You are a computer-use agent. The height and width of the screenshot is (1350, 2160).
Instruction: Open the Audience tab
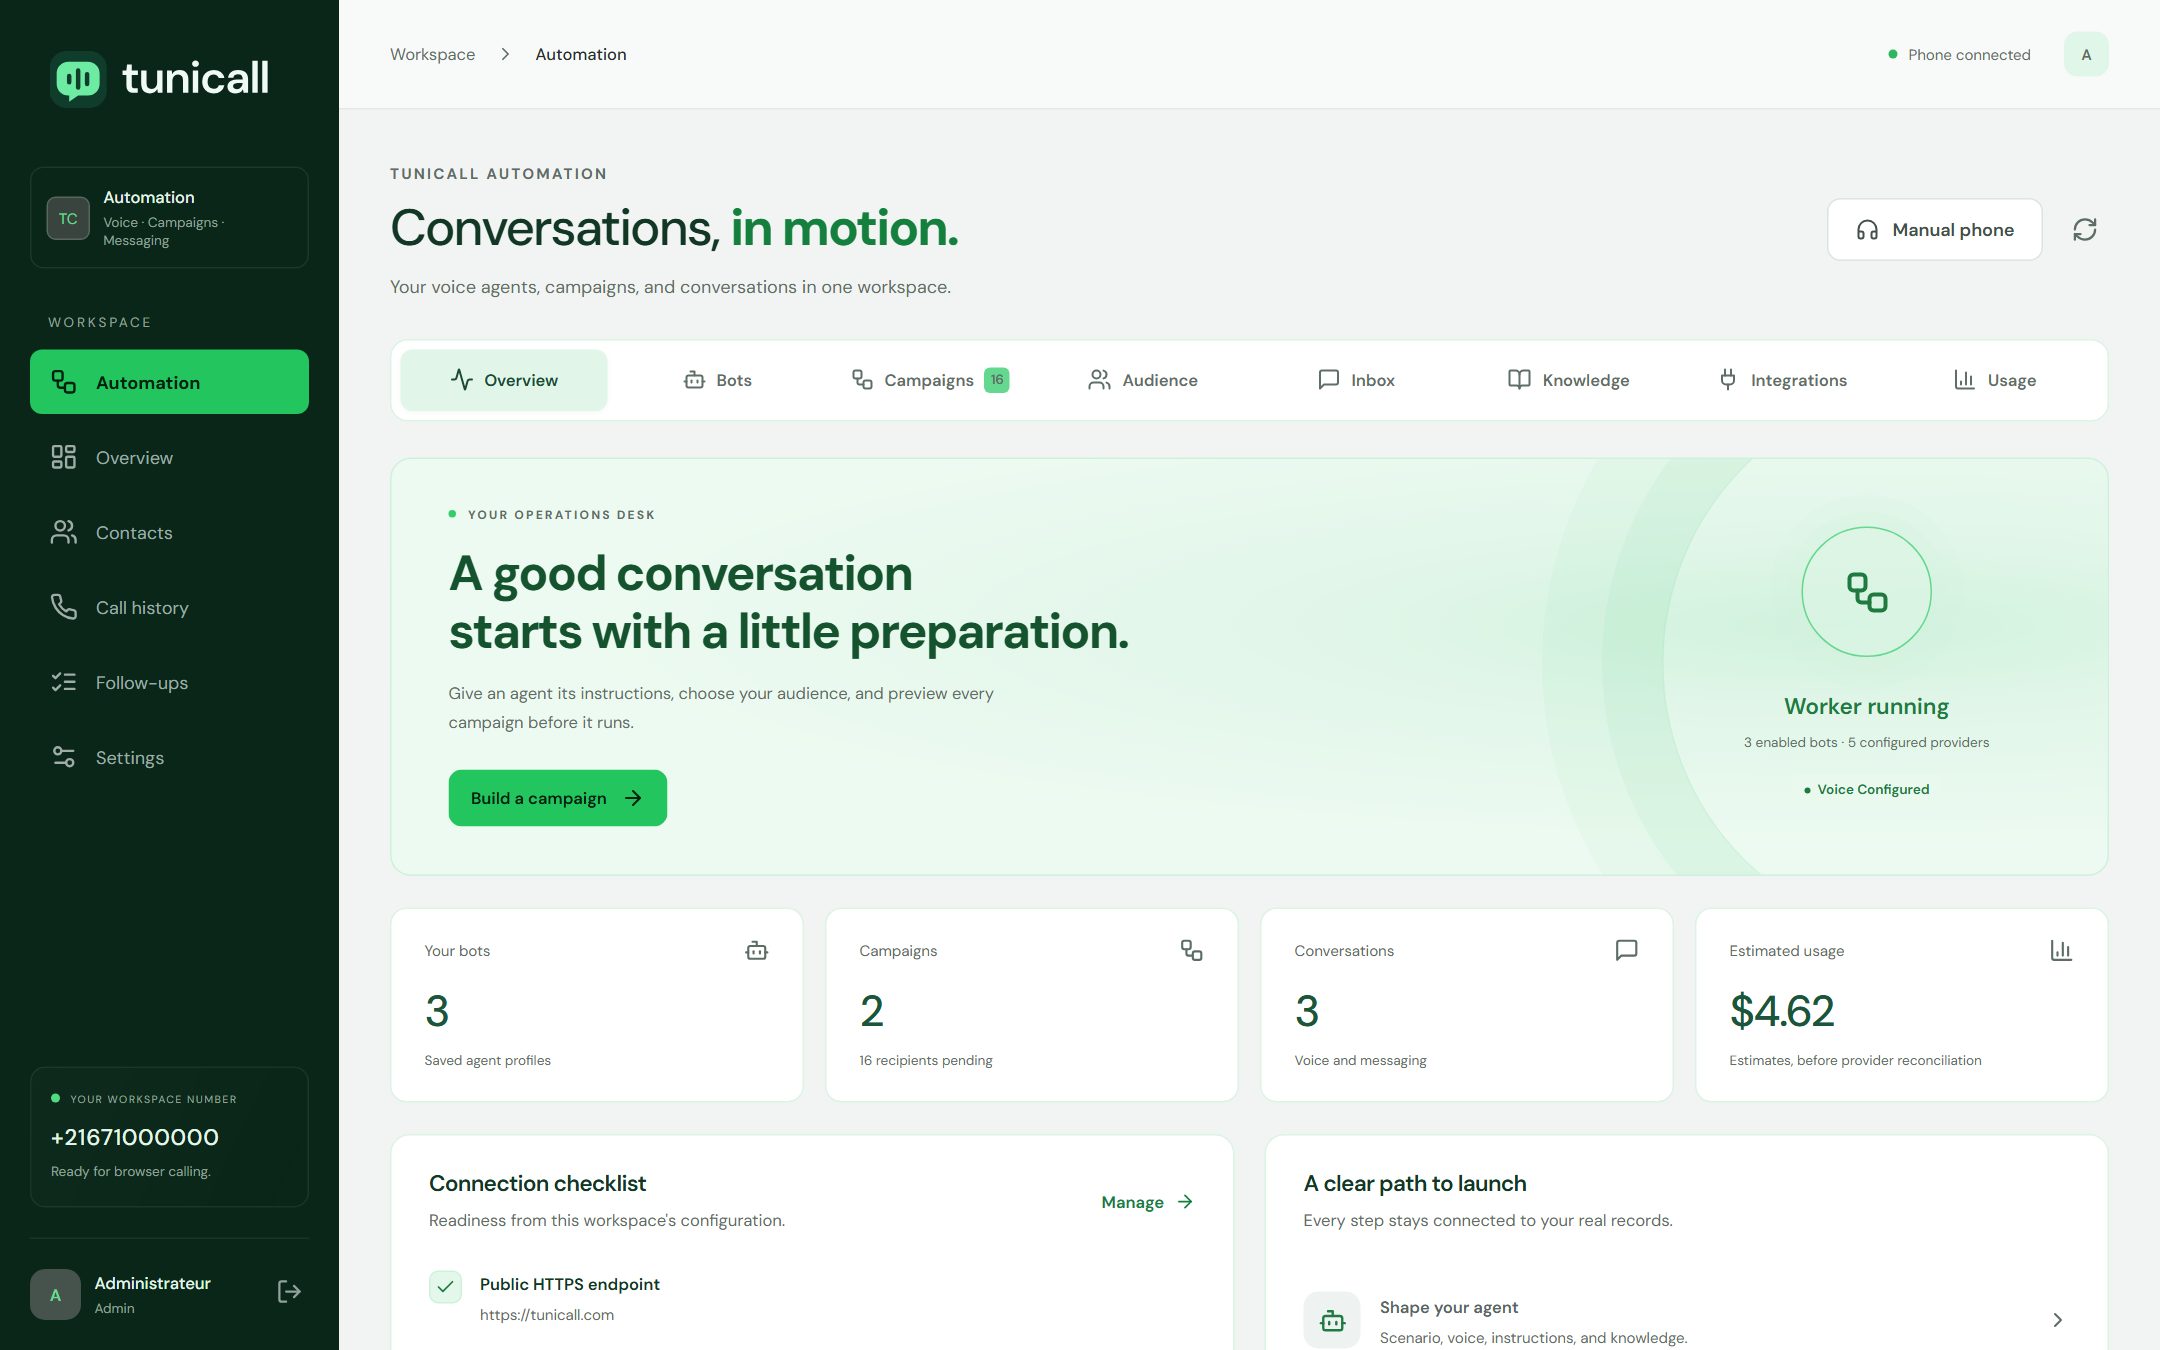point(1143,380)
